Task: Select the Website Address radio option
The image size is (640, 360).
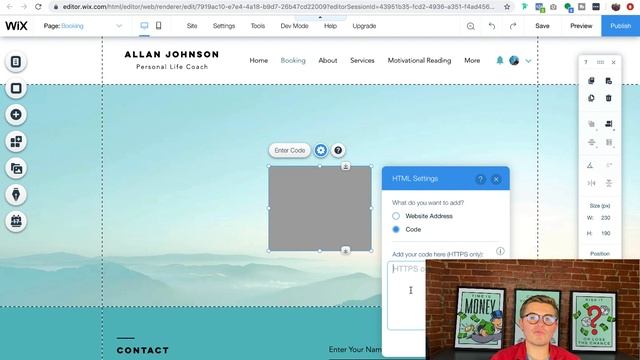Action: [396, 216]
